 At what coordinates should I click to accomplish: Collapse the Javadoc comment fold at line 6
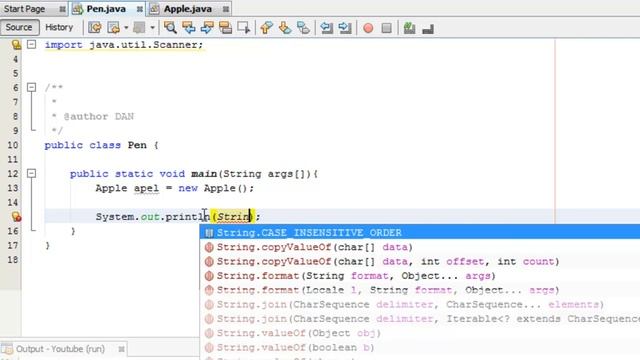coord(31,87)
